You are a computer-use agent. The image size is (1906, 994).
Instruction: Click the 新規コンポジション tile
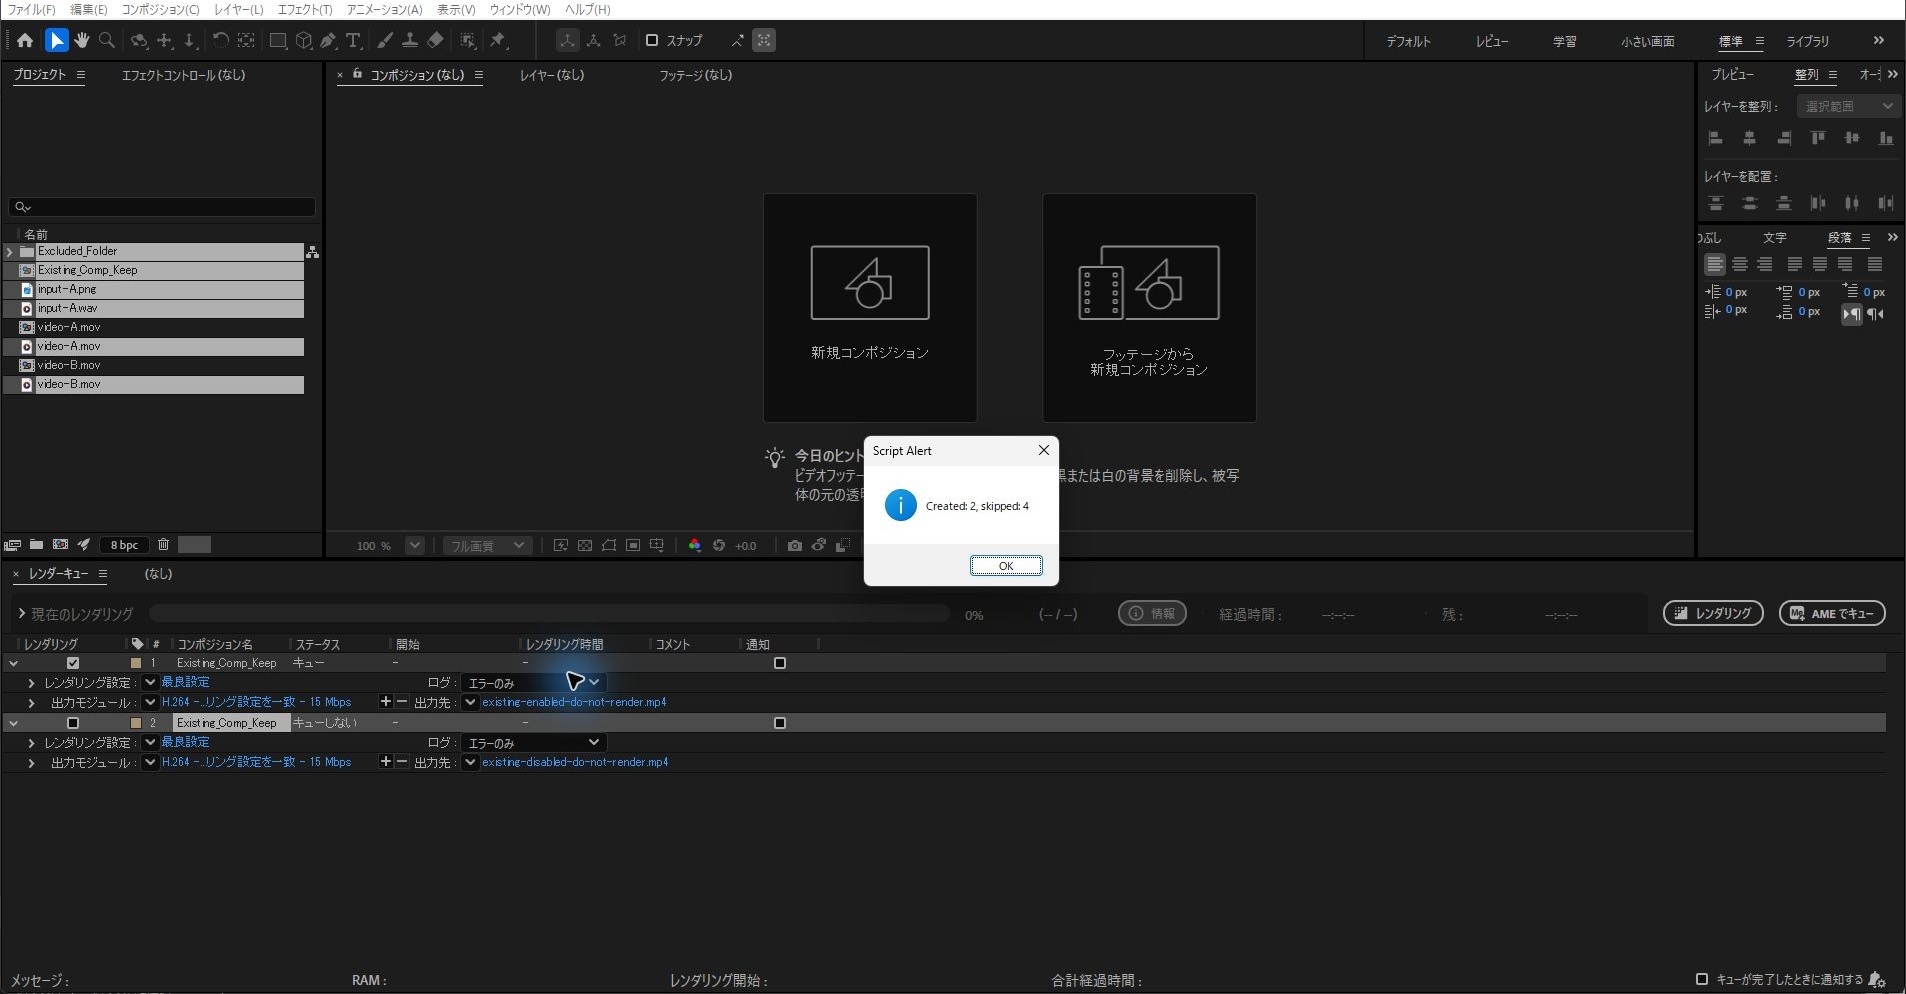[870, 307]
